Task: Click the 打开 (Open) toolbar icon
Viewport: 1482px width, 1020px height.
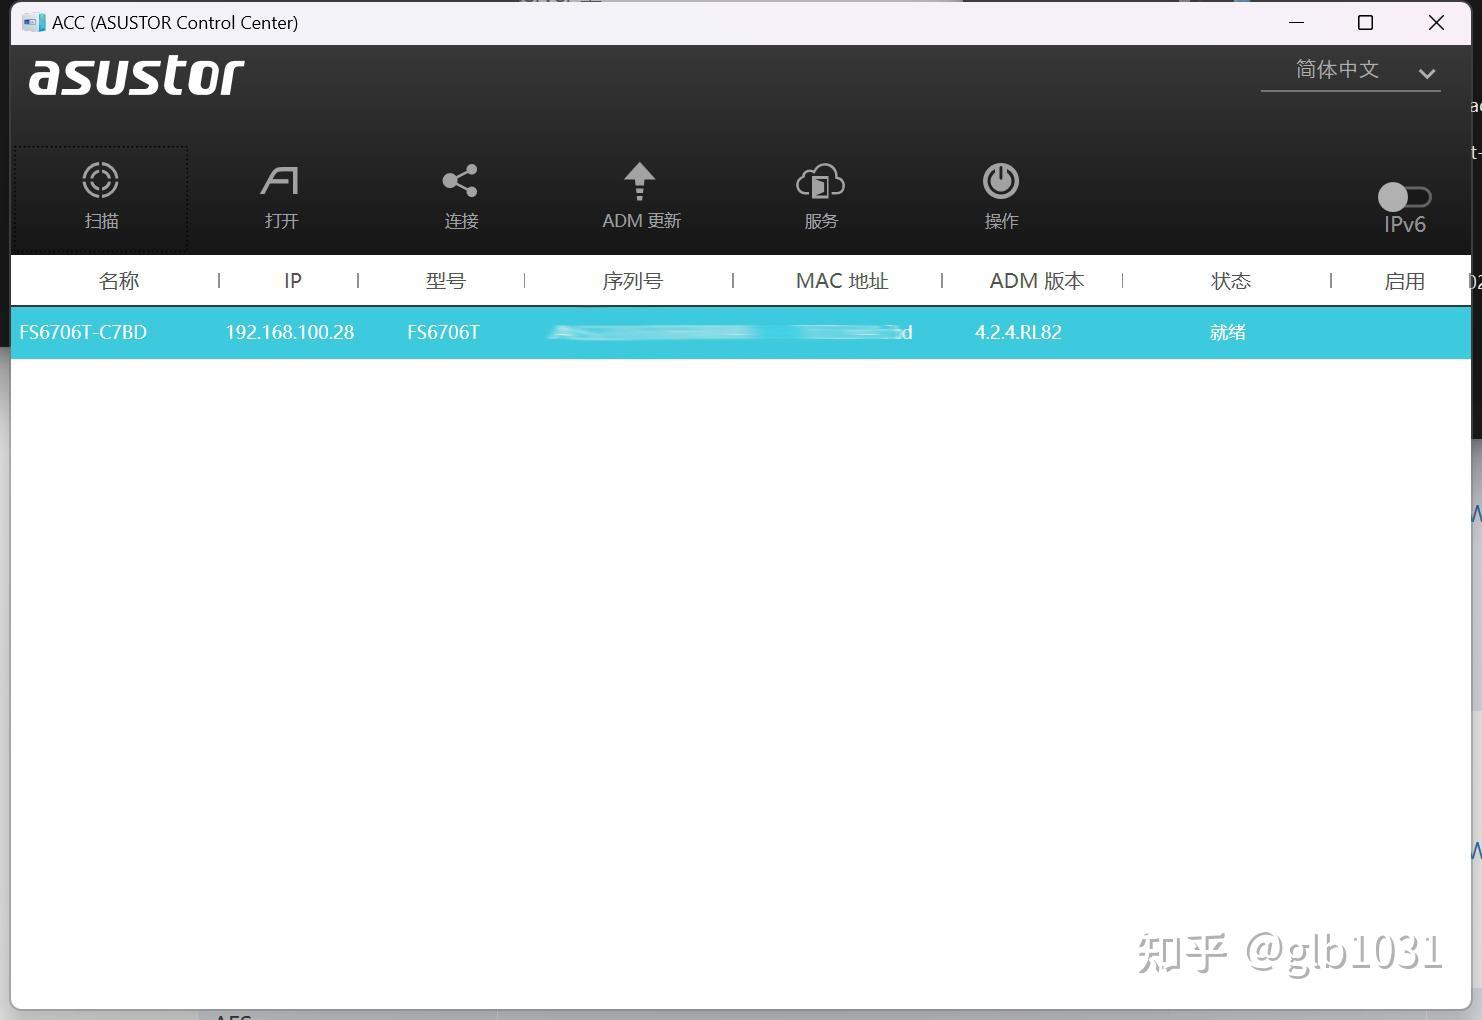Action: [280, 181]
